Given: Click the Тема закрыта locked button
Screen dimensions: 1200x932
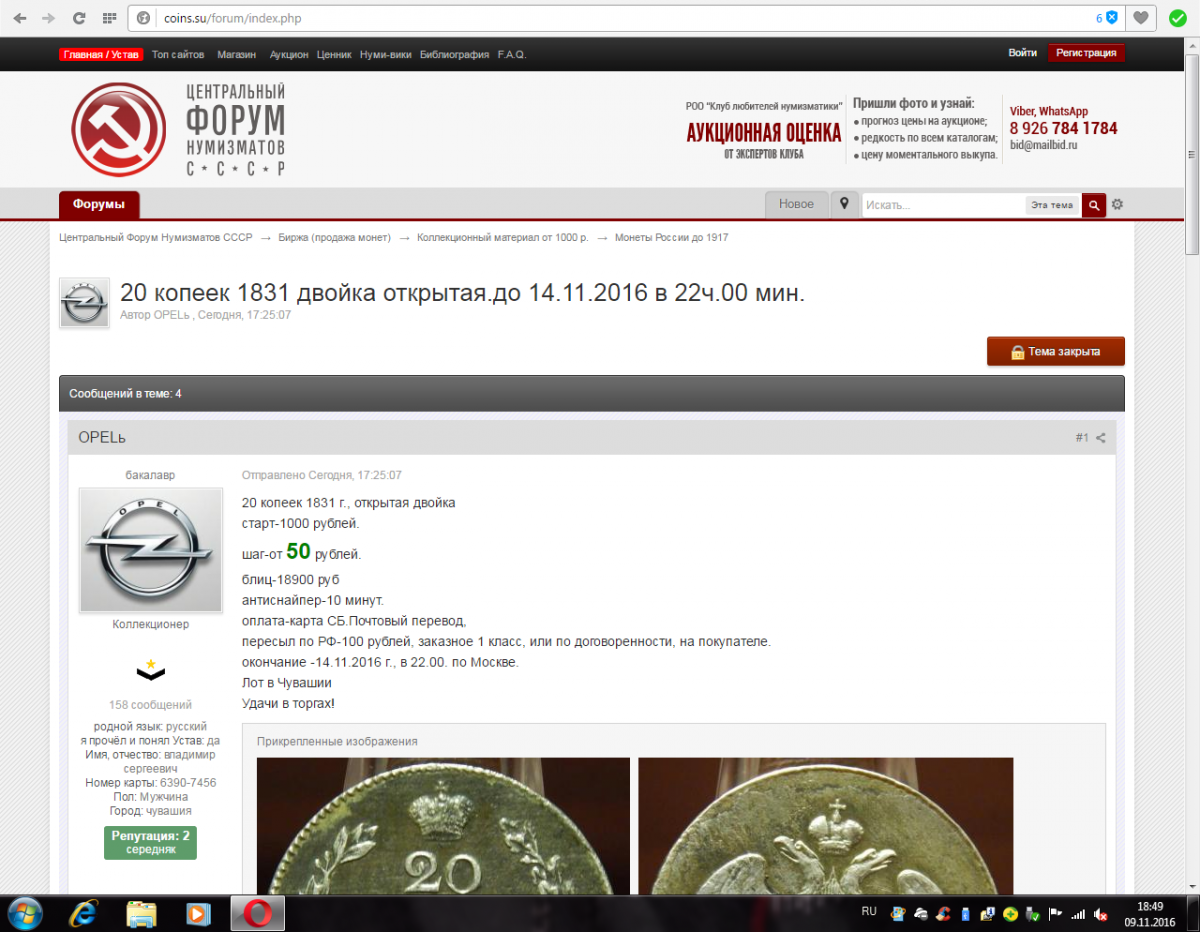Looking at the screenshot, I should (x=1056, y=352).
